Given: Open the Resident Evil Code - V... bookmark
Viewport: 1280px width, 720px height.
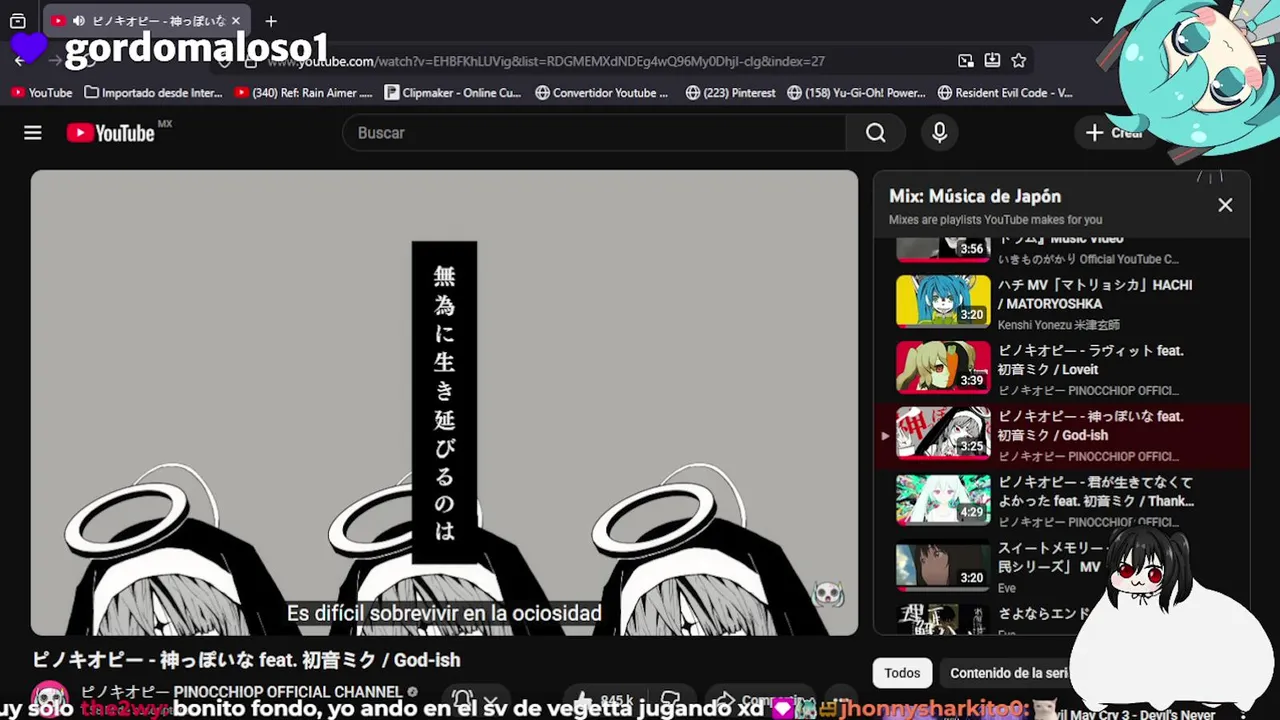Looking at the screenshot, I should click(x=1005, y=92).
